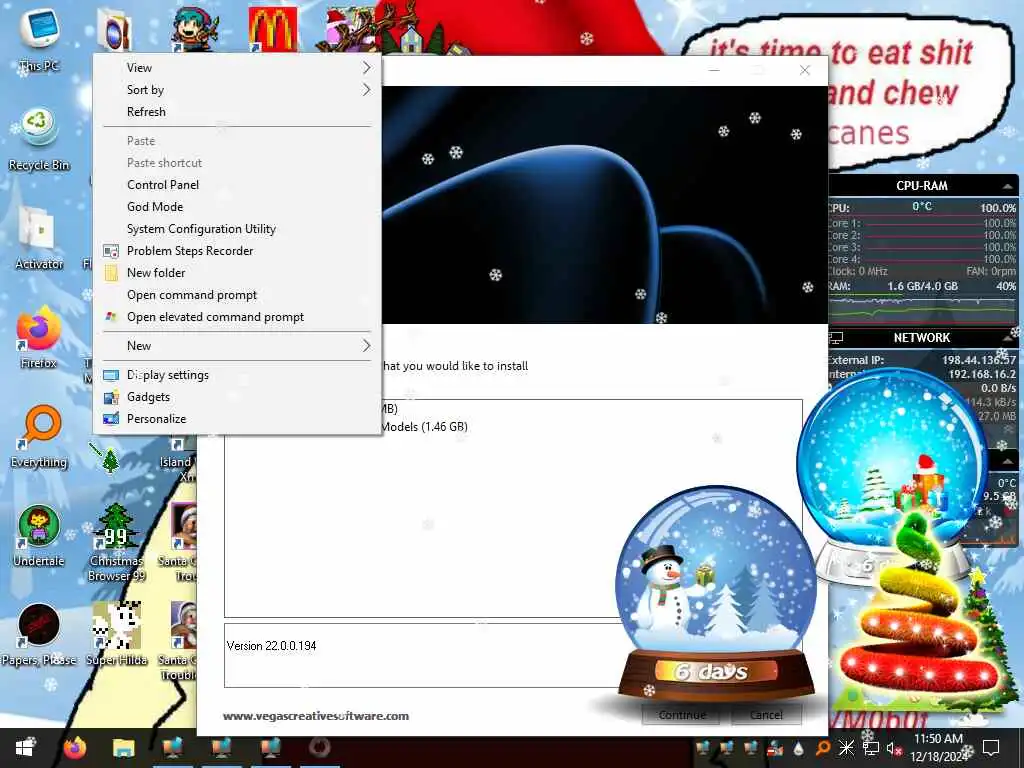The width and height of the screenshot is (1024, 768).
Task: Select God Mode in context menu
Action: pyautogui.click(x=155, y=206)
